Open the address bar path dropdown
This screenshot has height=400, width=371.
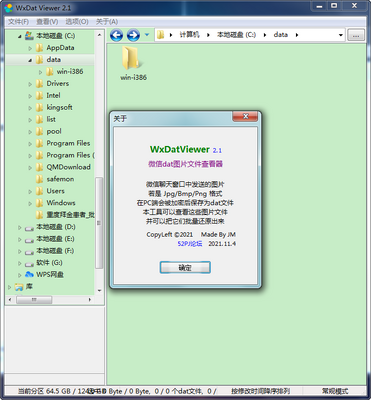[x=341, y=35]
